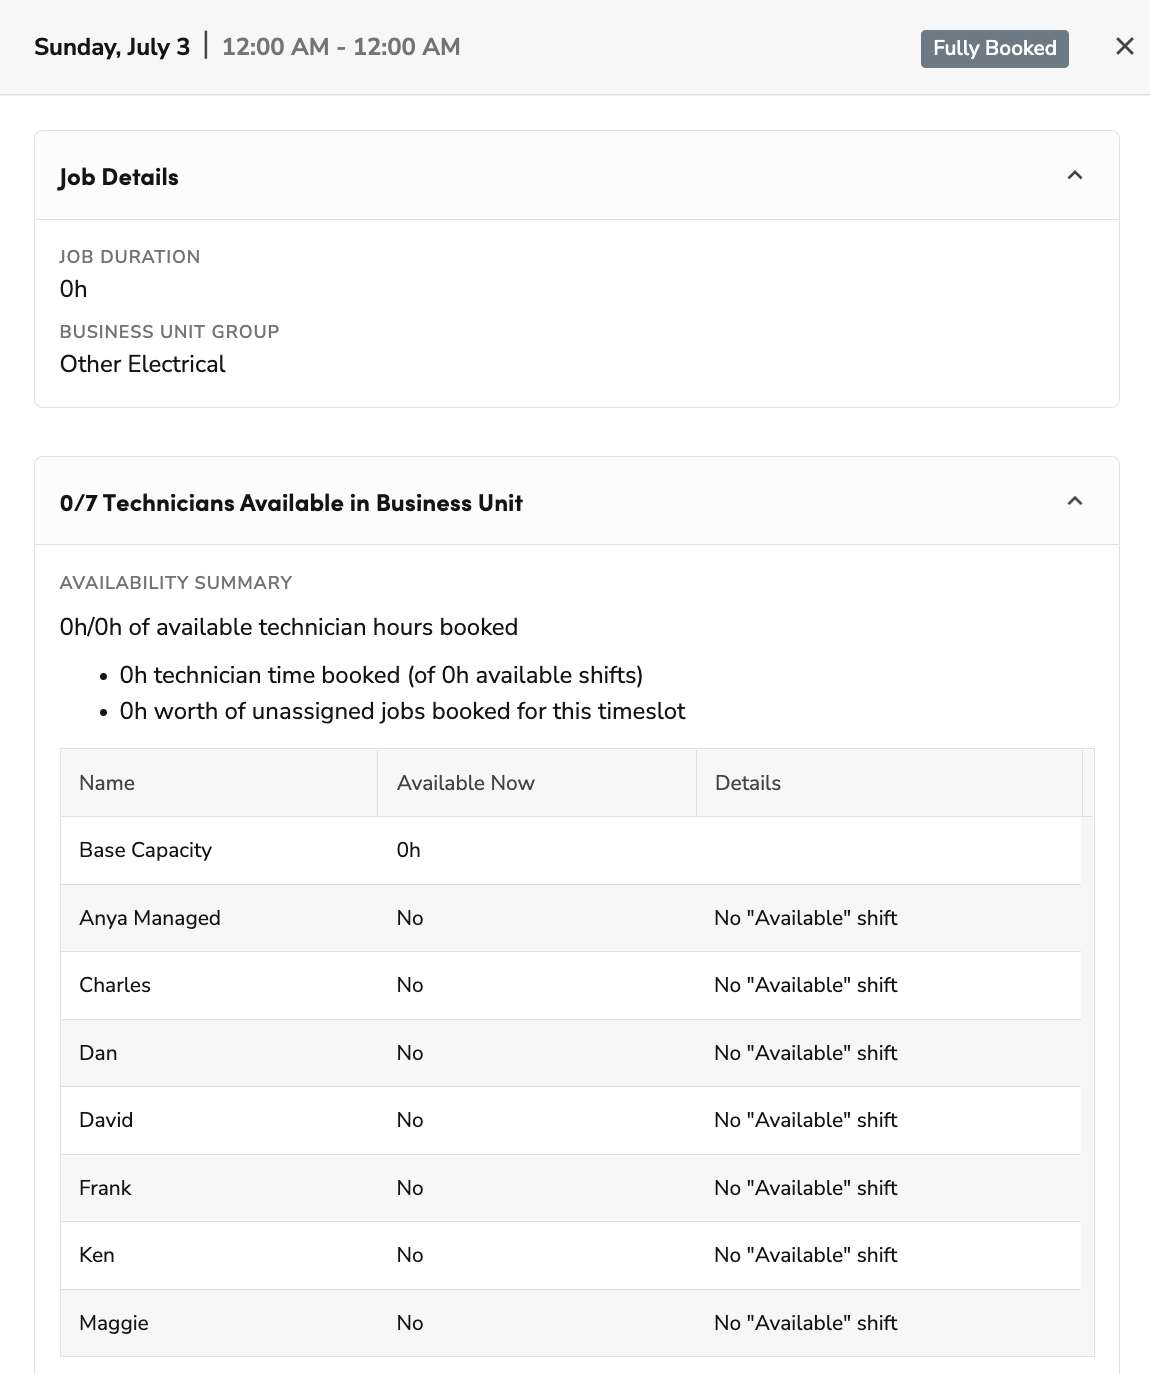
Task: Select Business Unit Group Other Electrical
Action: [142, 364]
